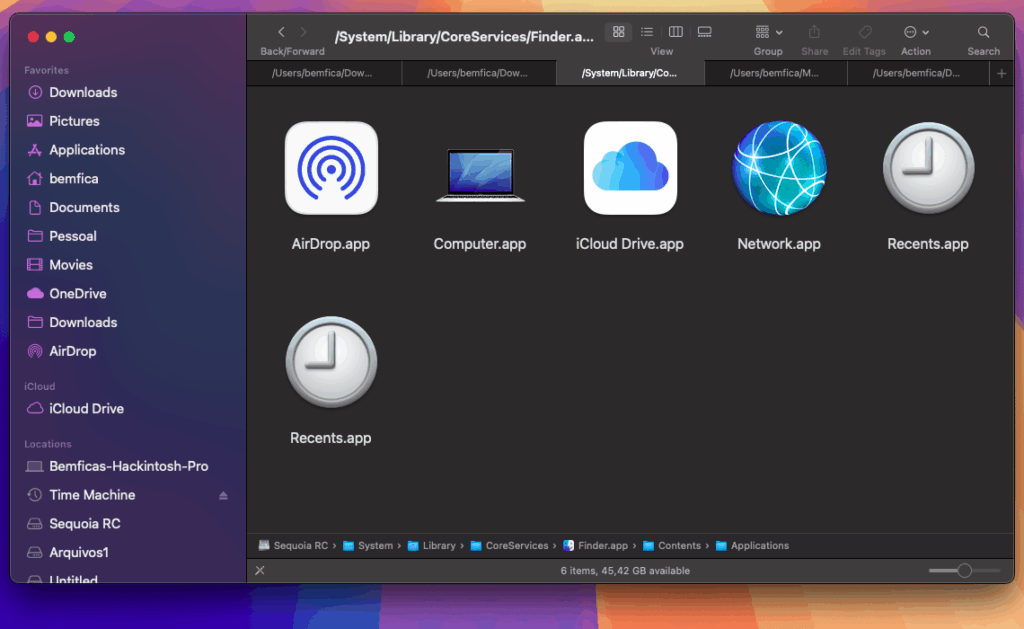Open the AirDrop.app icon
The image size is (1024, 629).
click(x=331, y=169)
